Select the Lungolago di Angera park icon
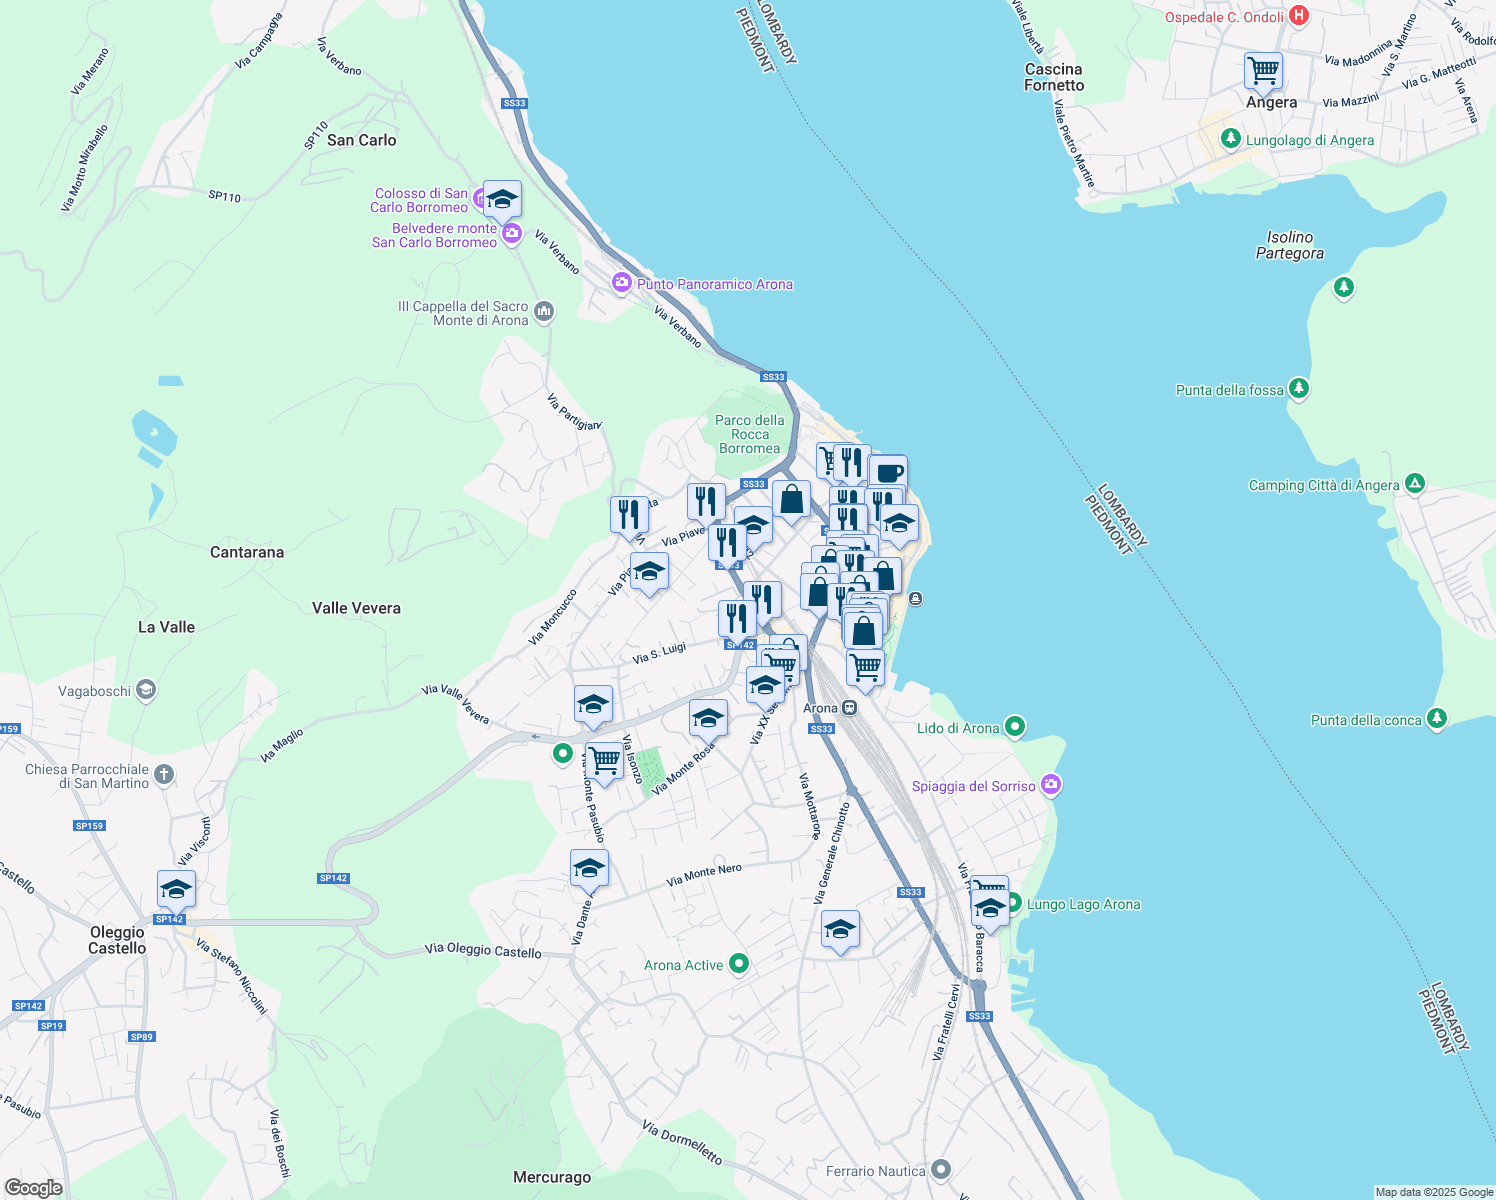1496x1200 pixels. [x=1231, y=139]
